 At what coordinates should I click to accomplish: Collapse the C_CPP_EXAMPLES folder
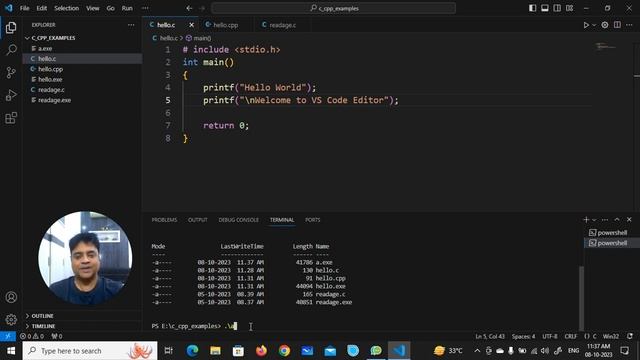[53, 38]
